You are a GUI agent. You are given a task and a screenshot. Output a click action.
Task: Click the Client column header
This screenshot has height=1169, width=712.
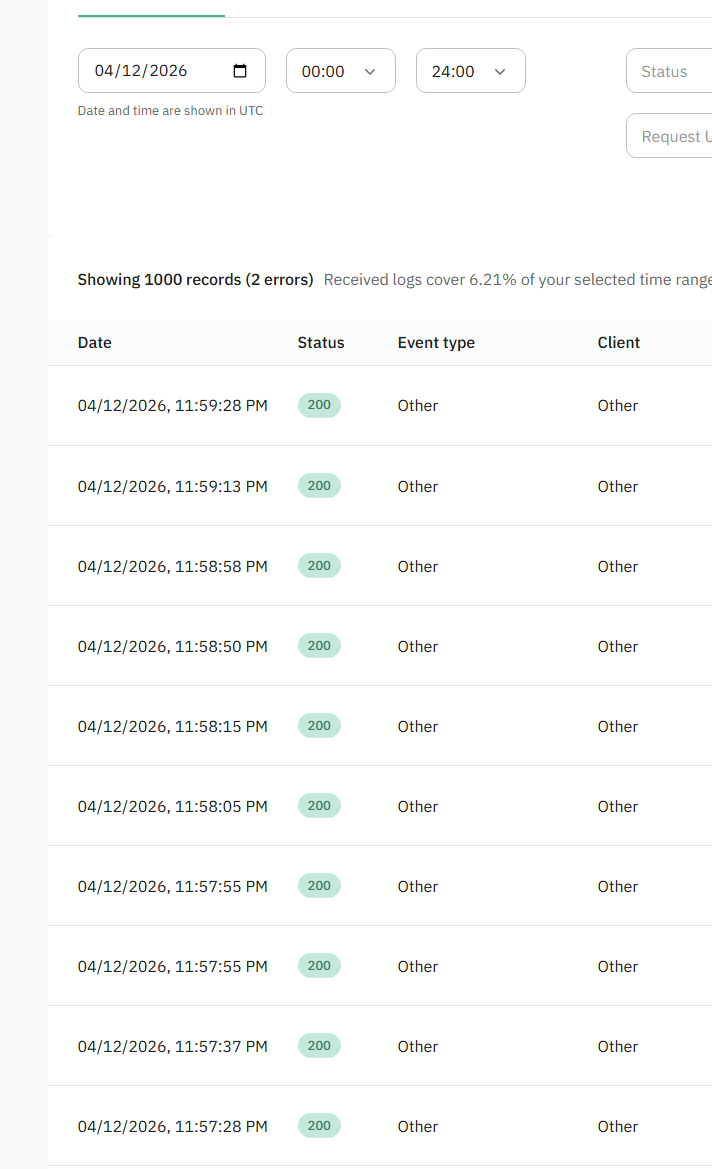click(x=619, y=342)
